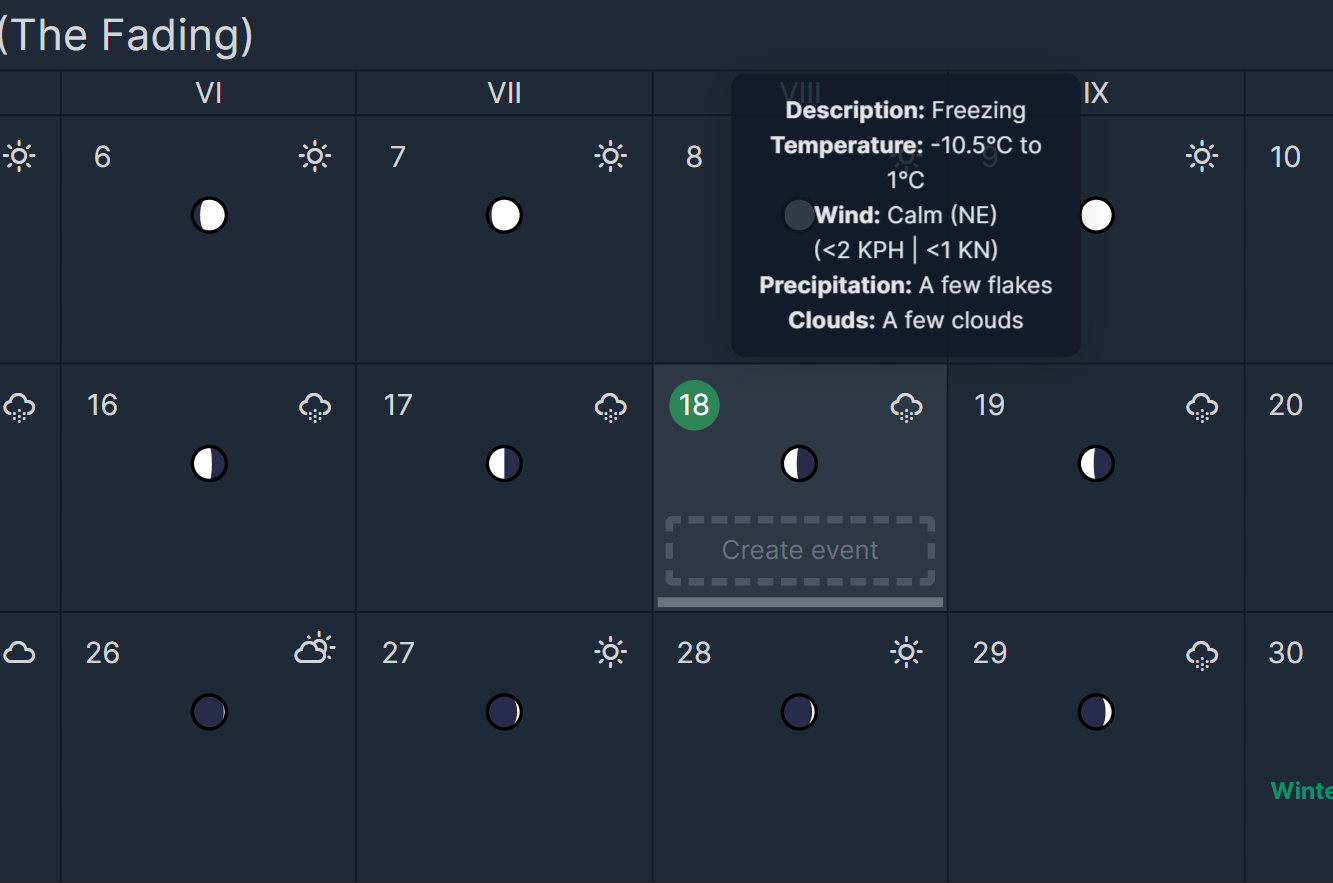Select the sunny icon on day 28

click(x=906, y=652)
